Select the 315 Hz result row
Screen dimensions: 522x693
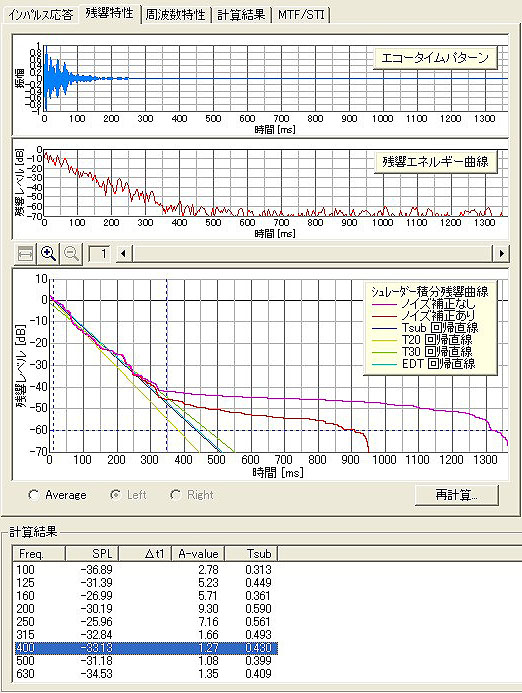coord(145,635)
